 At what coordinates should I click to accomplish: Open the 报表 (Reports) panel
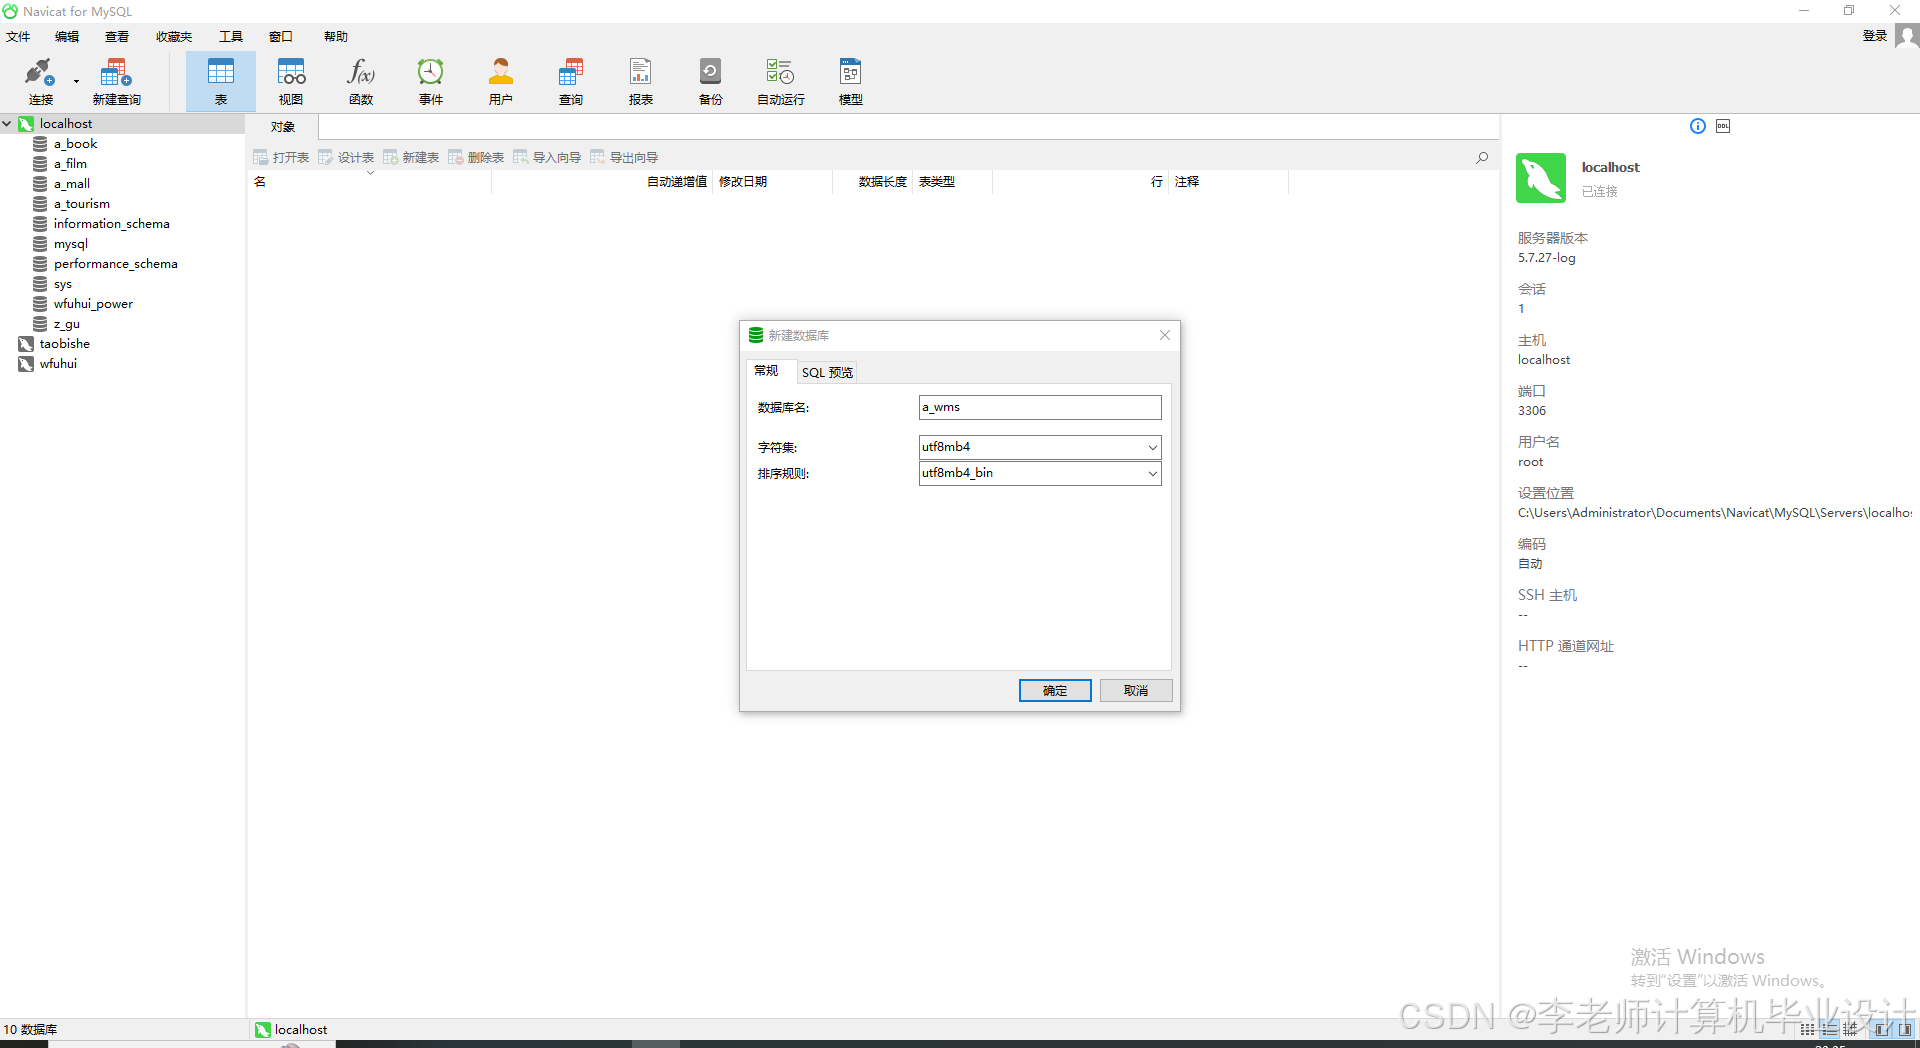[x=640, y=80]
